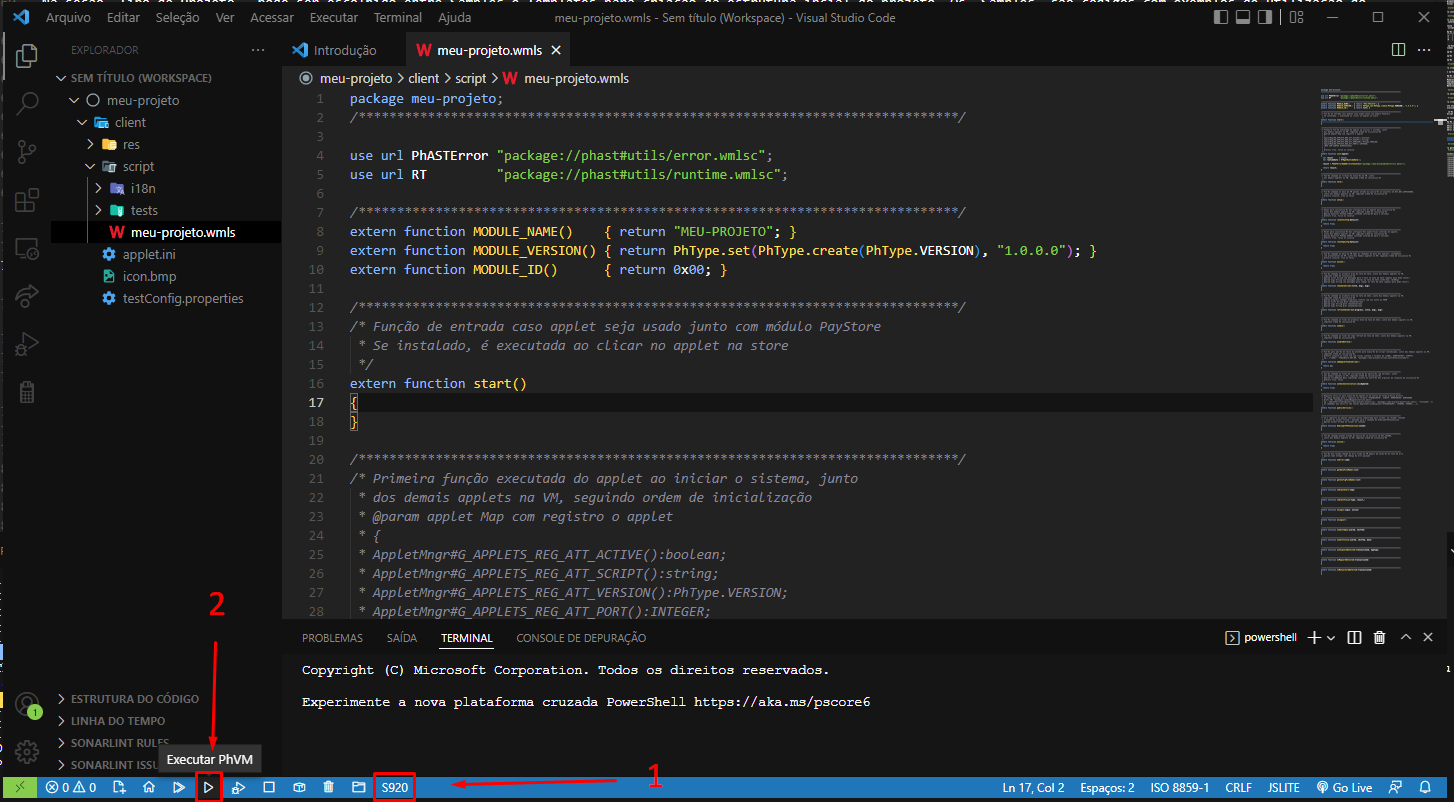
Task: Open the notifications bell in status bar
Action: tap(1427, 787)
